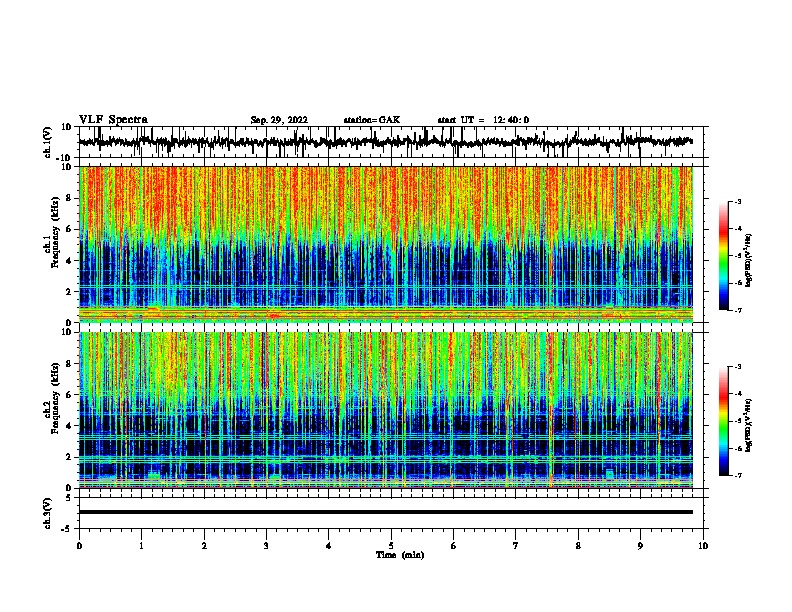The height and width of the screenshot is (612, 792).
Task: Select the date text "Sep. 29, 2022"
Action: click(279, 120)
